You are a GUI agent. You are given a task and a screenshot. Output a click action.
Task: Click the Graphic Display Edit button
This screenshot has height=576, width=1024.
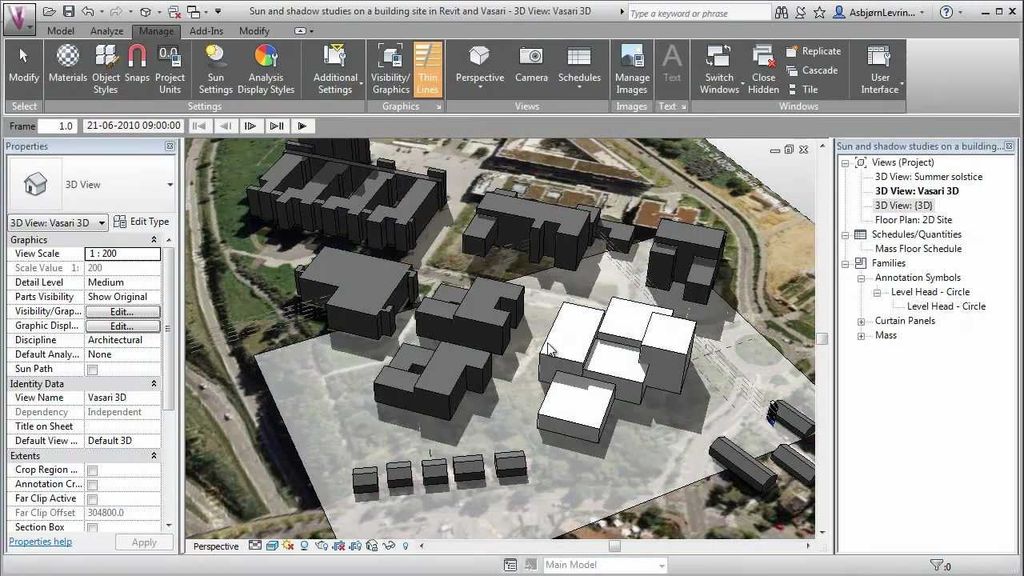tap(122, 326)
